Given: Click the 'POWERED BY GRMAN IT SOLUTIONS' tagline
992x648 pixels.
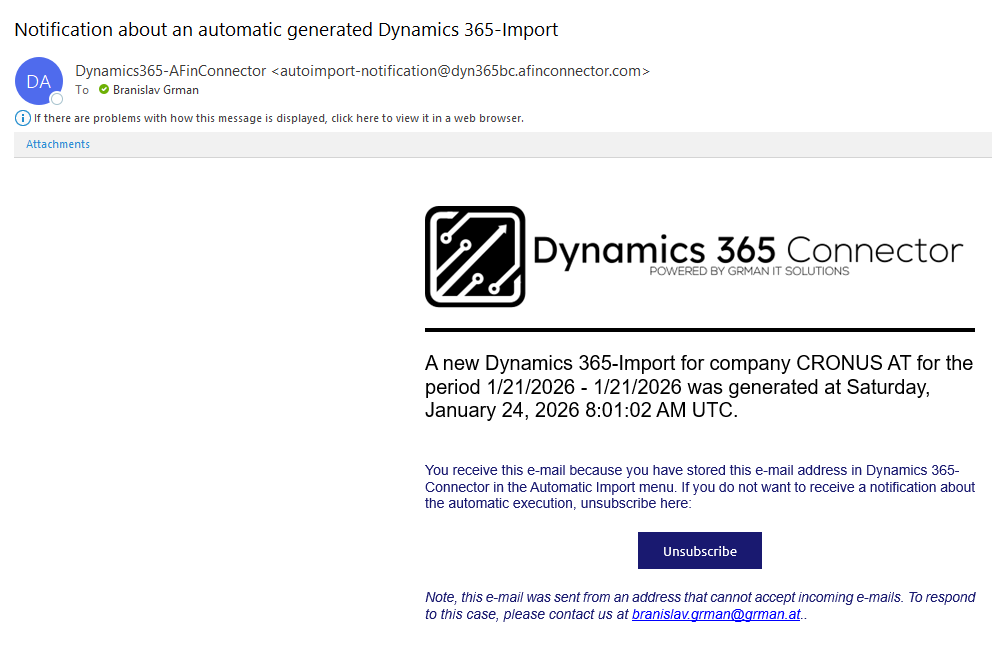Looking at the screenshot, I should (749, 271).
